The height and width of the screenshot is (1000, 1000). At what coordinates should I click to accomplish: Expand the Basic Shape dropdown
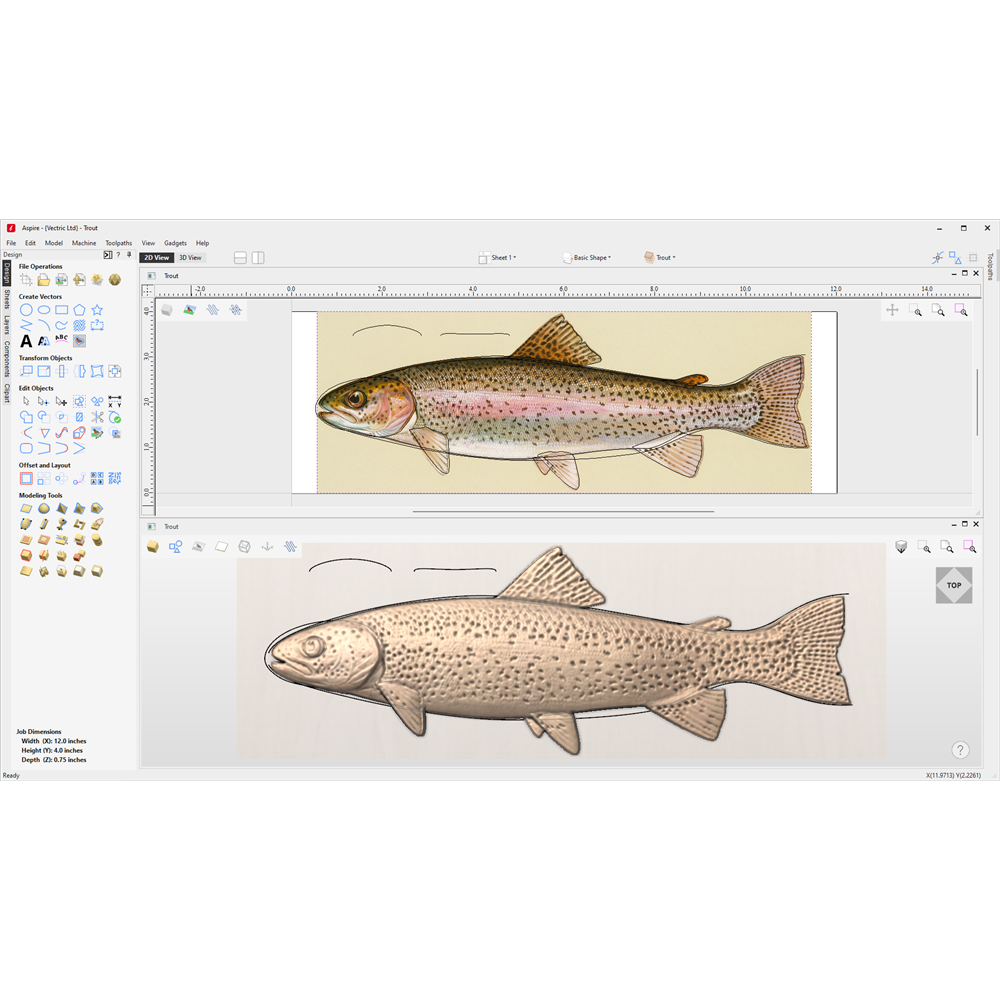point(587,258)
